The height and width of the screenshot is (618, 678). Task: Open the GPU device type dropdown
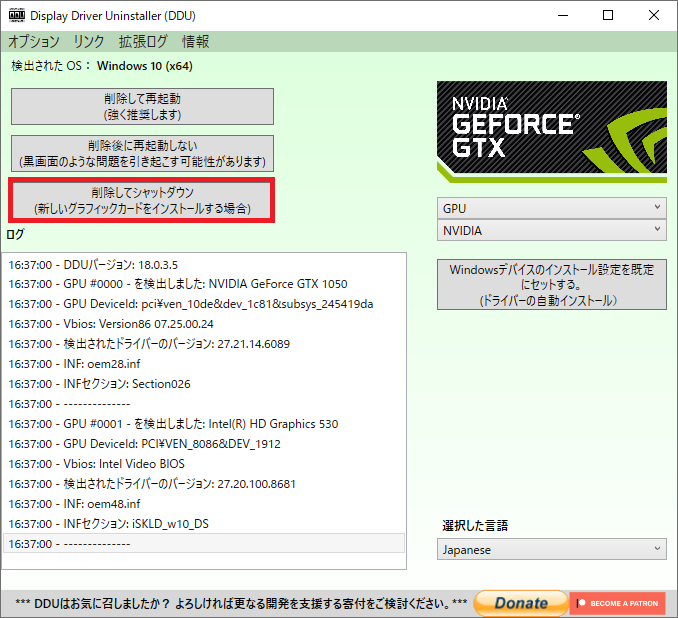tap(551, 208)
